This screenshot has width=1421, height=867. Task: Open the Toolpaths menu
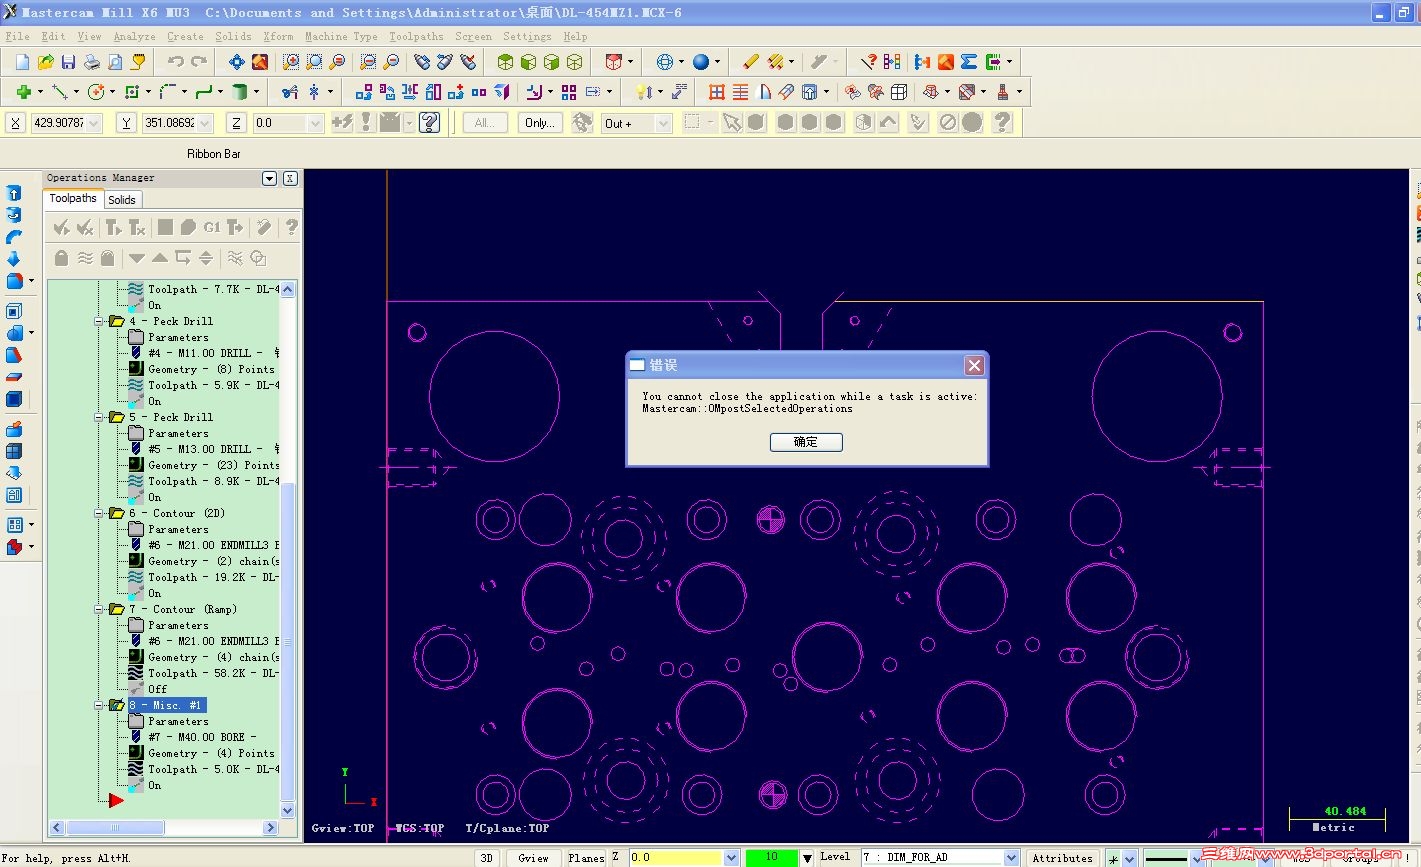point(416,37)
